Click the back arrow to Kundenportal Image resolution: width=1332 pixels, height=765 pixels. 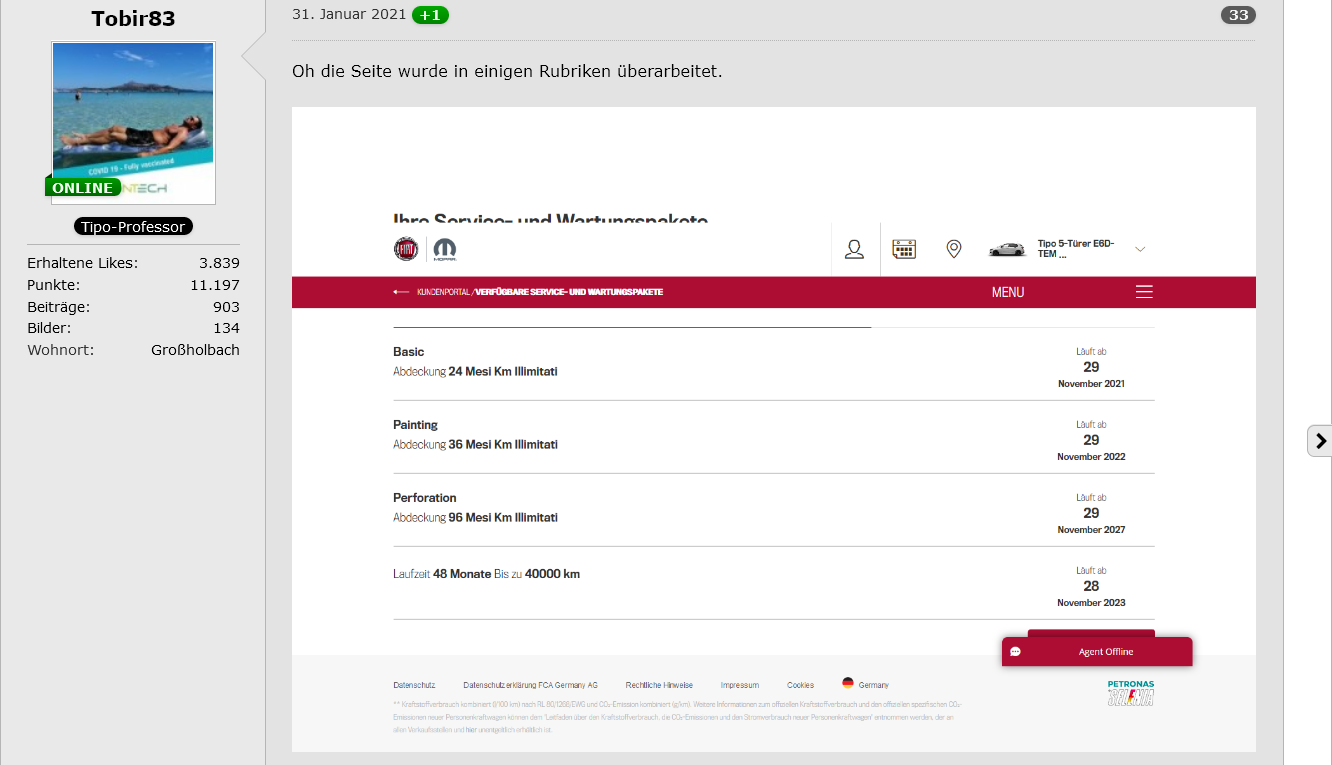tap(402, 292)
